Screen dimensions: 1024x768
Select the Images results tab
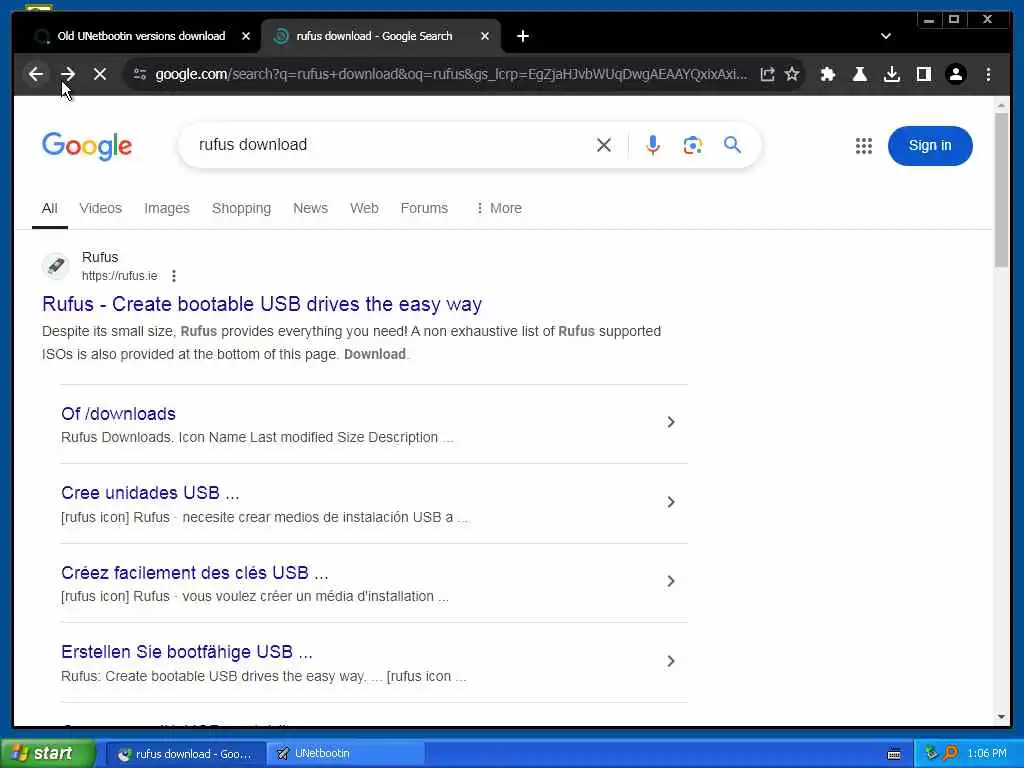coord(167,208)
